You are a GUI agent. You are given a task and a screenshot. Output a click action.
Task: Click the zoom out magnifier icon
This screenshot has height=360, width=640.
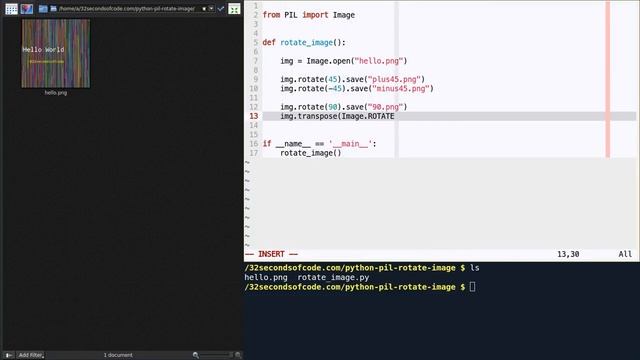tap(196, 355)
